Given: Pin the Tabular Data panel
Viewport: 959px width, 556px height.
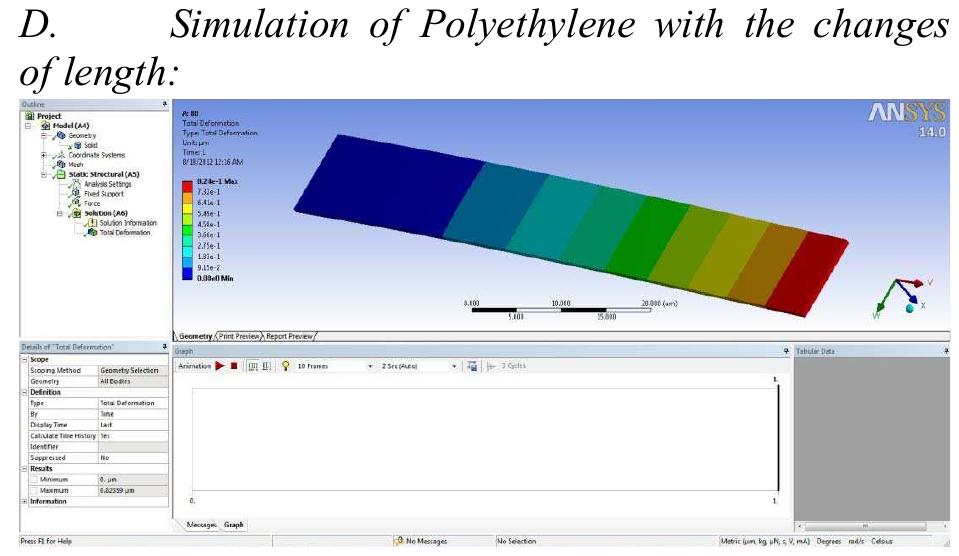Looking at the screenshot, I should [946, 351].
